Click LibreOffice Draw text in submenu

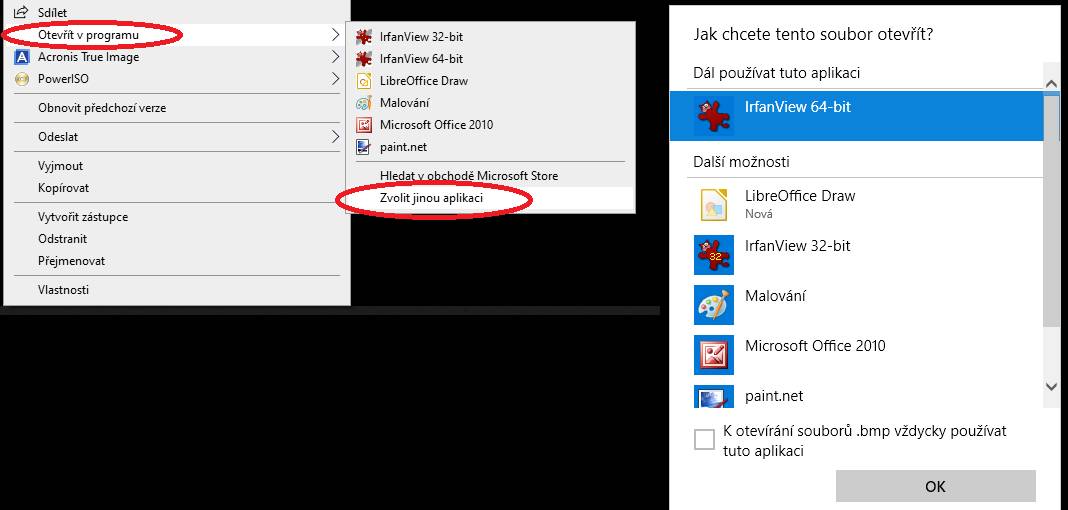[x=424, y=81]
